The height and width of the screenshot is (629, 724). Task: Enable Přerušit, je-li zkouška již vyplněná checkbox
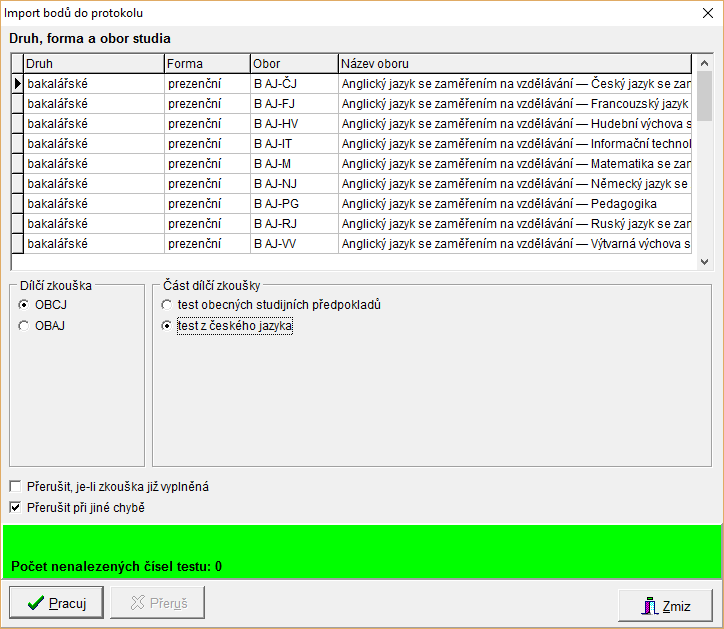click(15, 487)
